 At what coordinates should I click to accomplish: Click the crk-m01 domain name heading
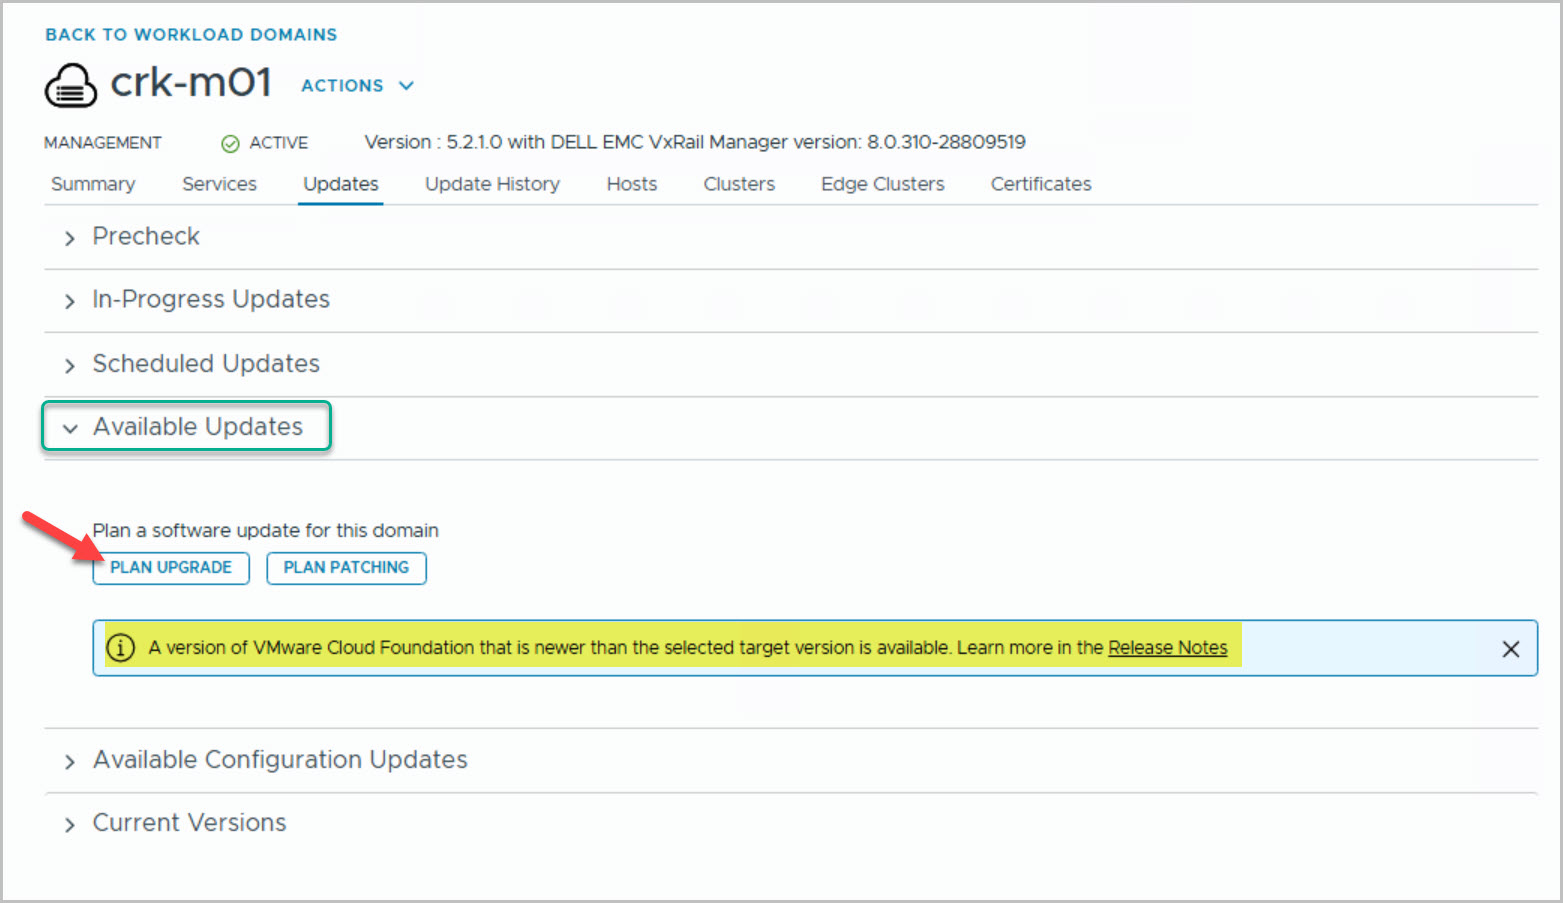(x=191, y=83)
